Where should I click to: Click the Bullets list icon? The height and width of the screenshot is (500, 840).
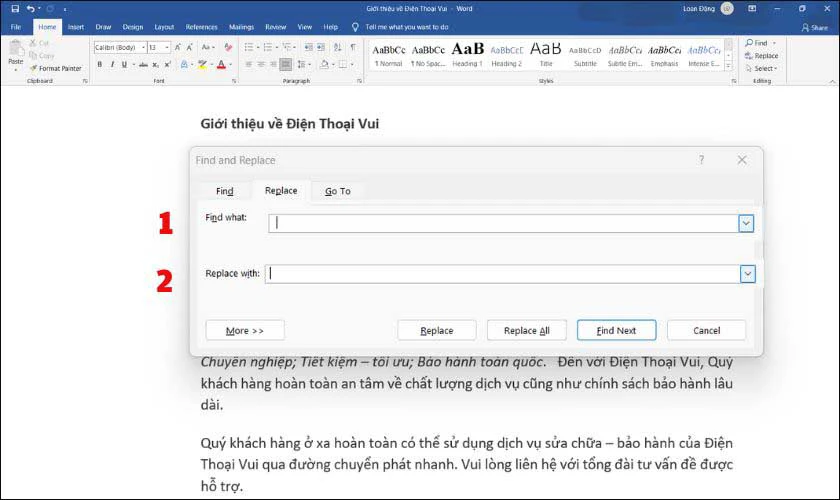tap(249, 47)
